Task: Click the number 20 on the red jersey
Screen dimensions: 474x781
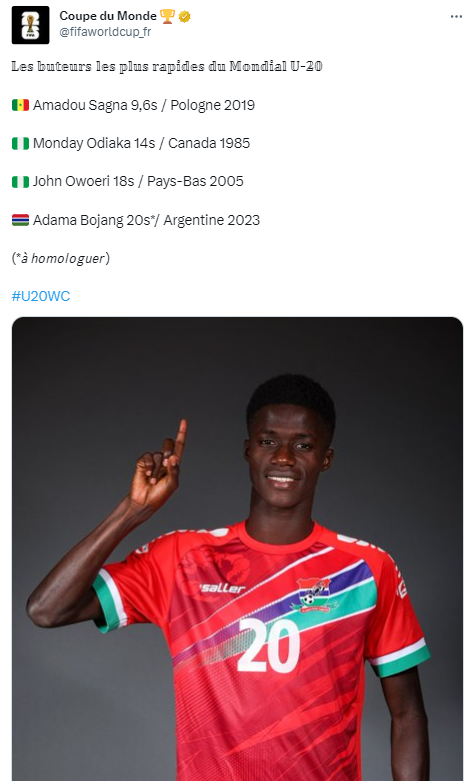Action: coord(268,646)
